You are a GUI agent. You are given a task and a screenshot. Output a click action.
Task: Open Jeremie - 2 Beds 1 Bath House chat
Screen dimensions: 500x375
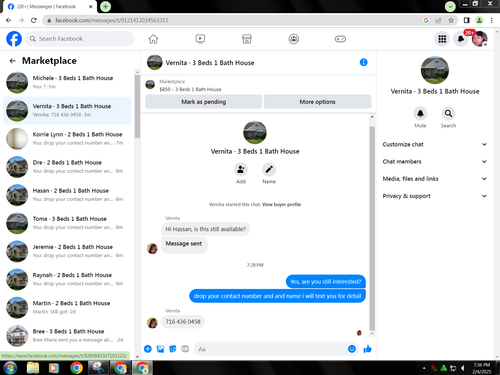pos(67,251)
